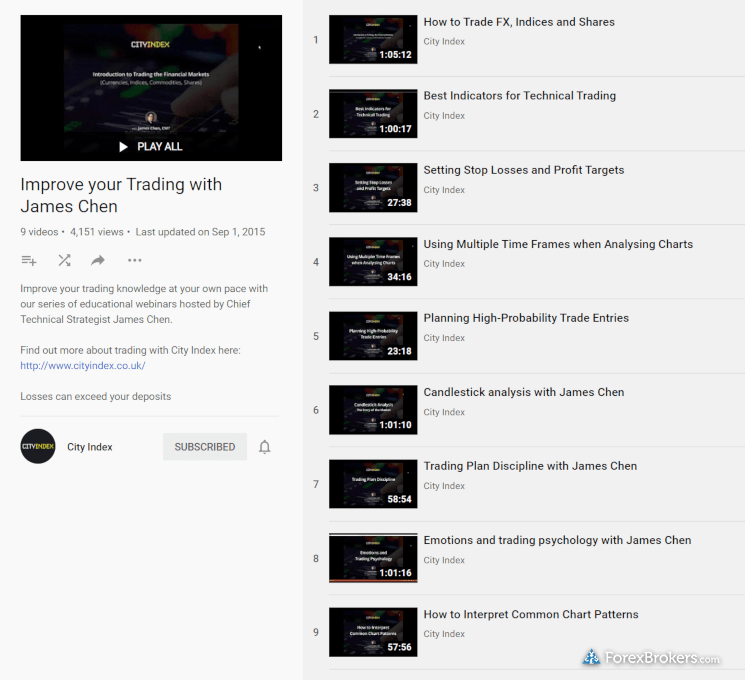This screenshot has width=745, height=680.
Task: Click City Index under Multiple Time Frames video
Action: [444, 264]
